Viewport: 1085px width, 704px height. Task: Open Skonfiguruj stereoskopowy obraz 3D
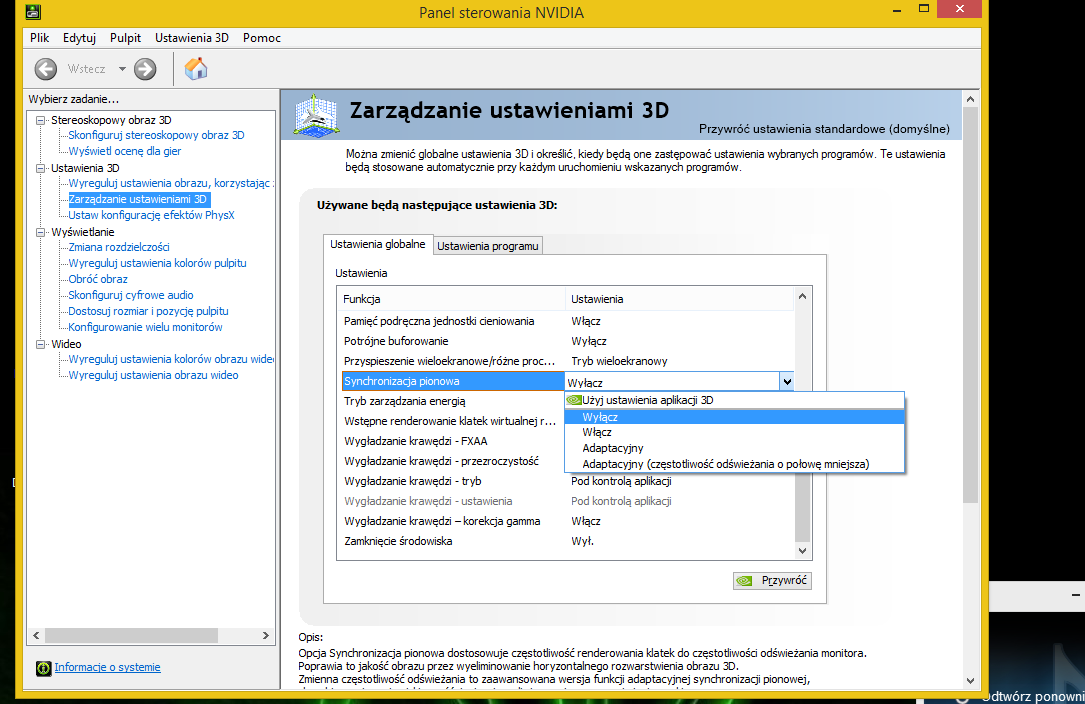click(156, 135)
